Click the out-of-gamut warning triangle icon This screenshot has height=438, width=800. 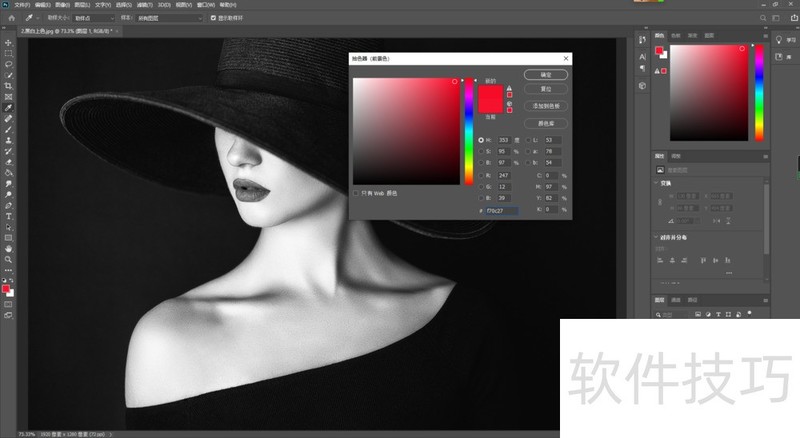(x=510, y=88)
